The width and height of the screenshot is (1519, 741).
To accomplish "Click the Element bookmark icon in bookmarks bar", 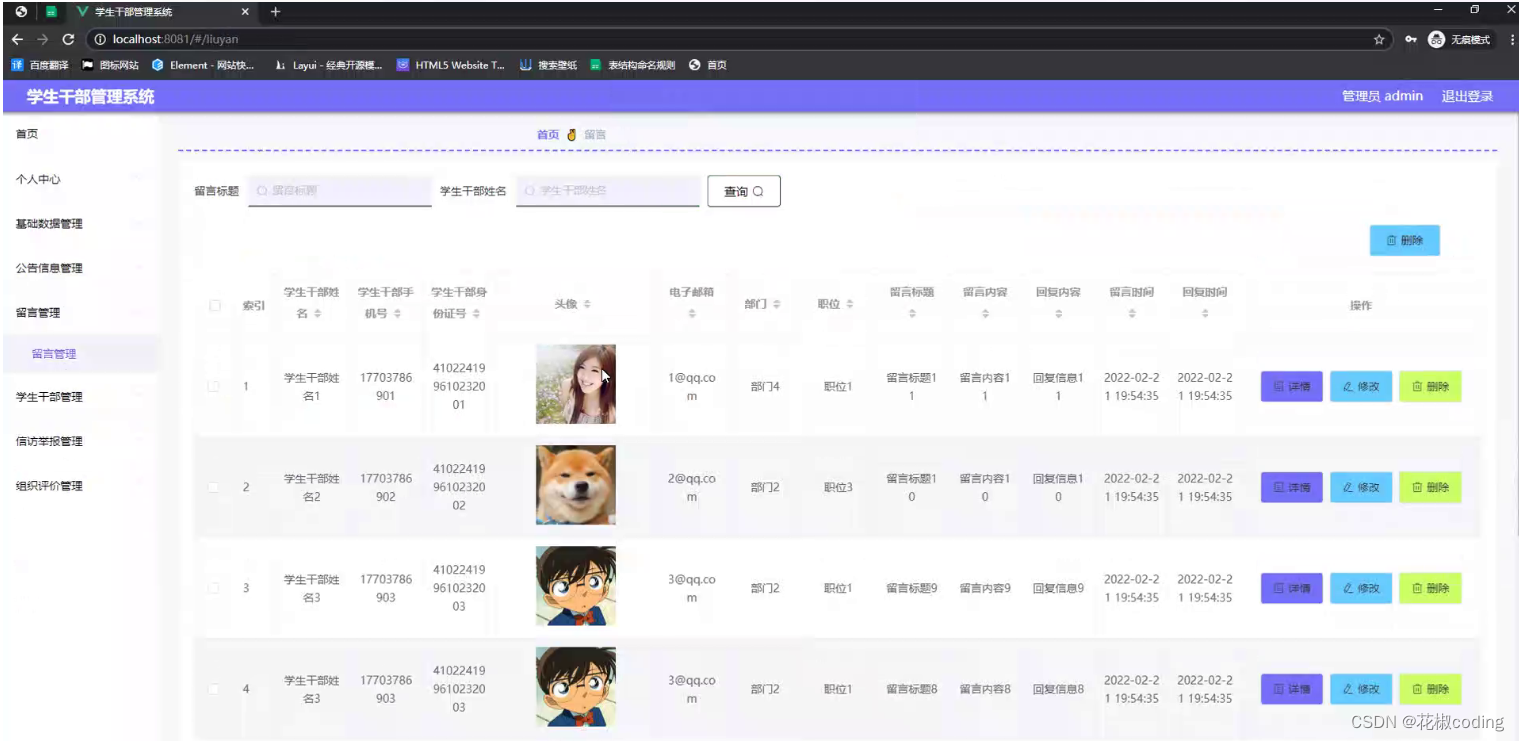I will pos(156,65).
